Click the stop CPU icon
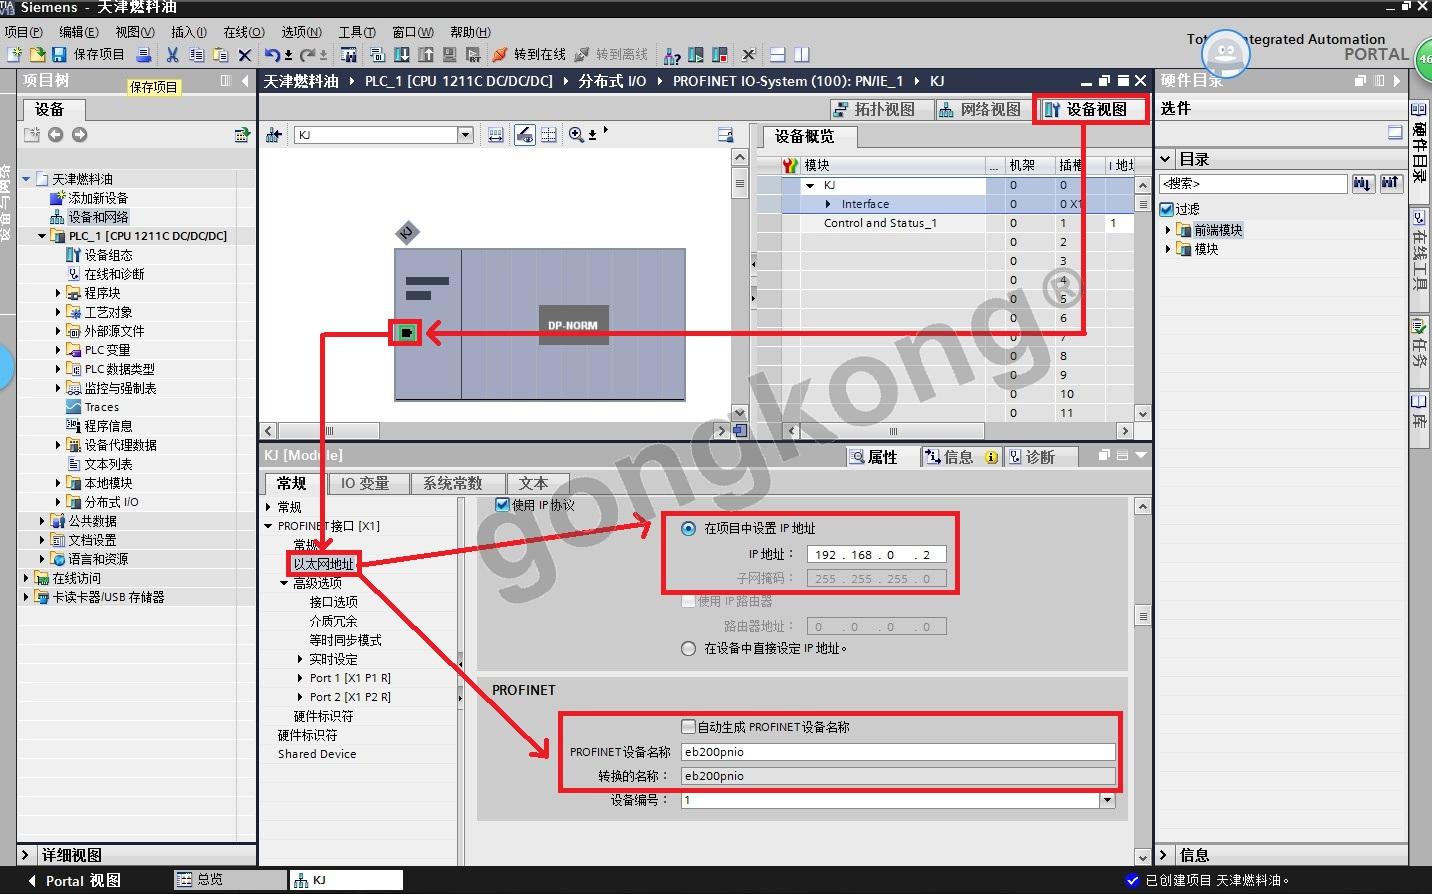This screenshot has width=1432, height=894. [x=720, y=54]
